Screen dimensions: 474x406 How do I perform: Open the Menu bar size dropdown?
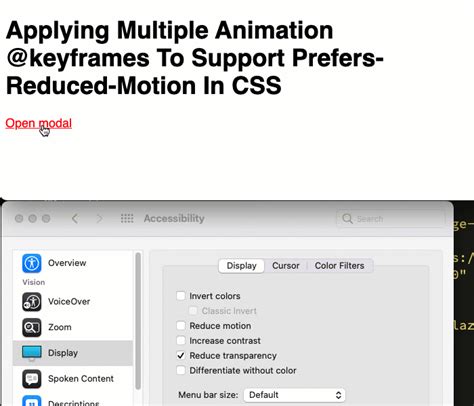pos(295,395)
